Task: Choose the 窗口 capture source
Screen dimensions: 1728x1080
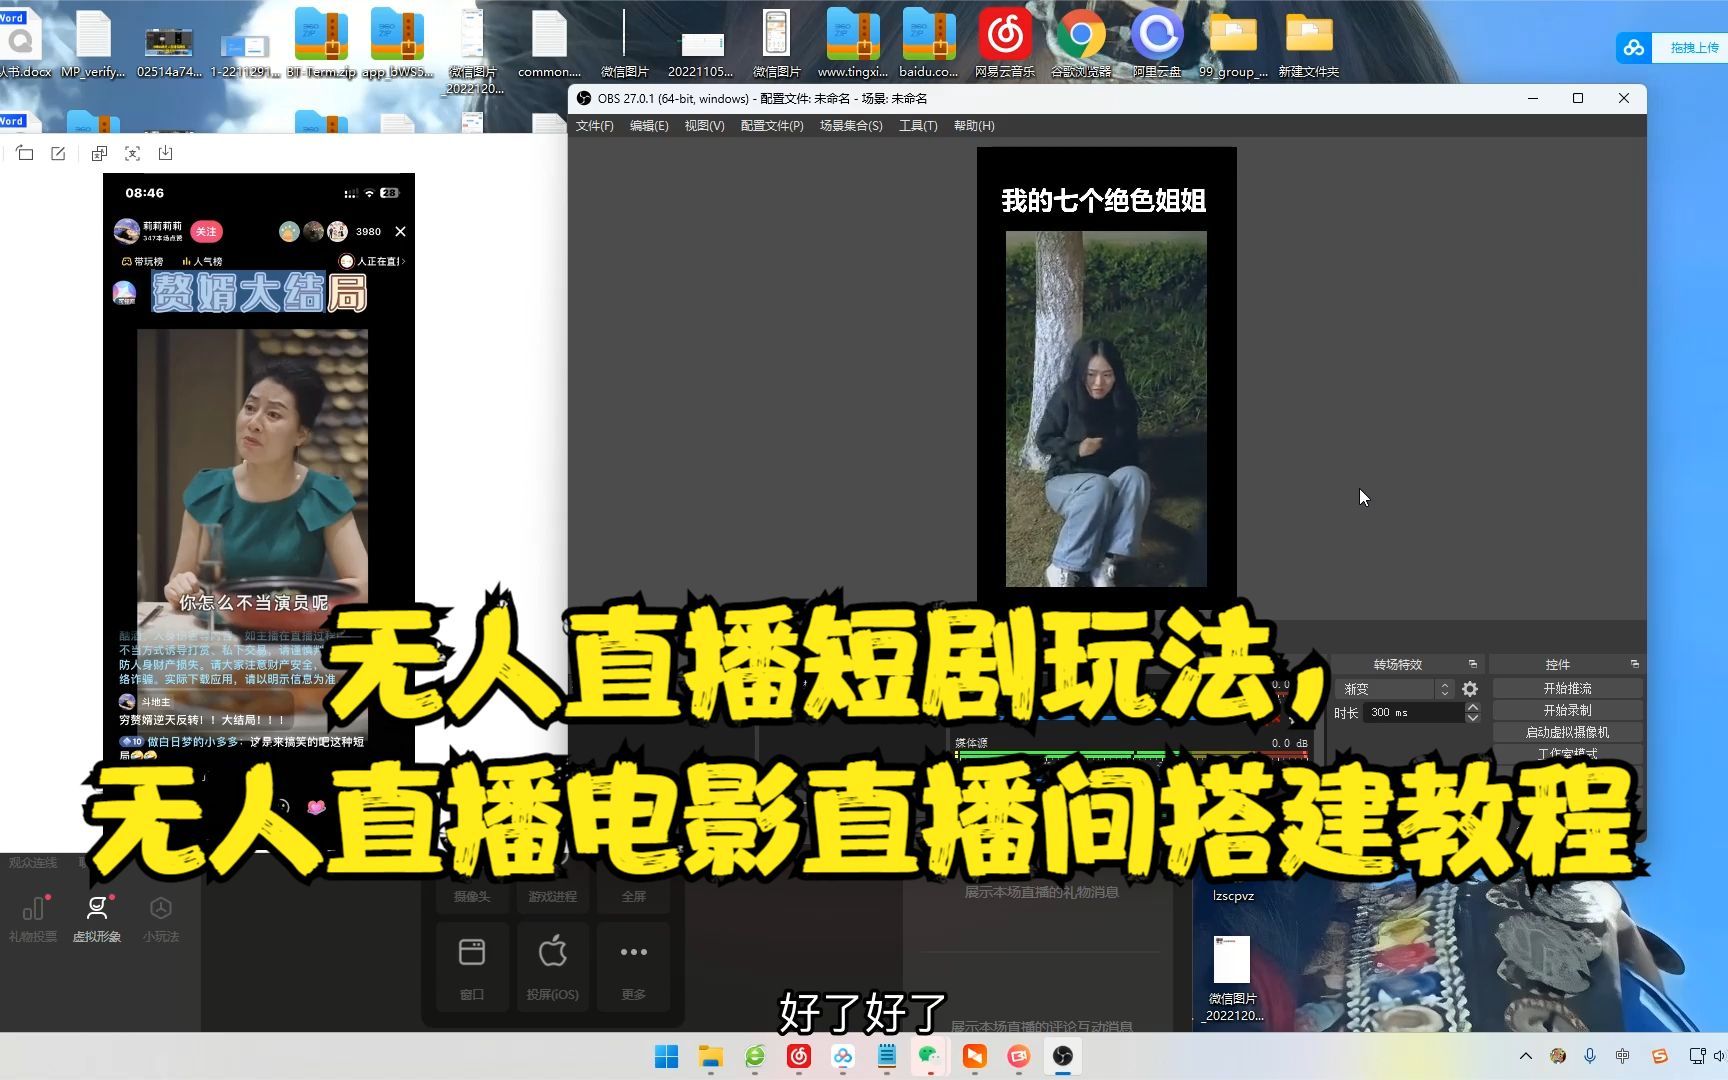Action: [x=472, y=966]
